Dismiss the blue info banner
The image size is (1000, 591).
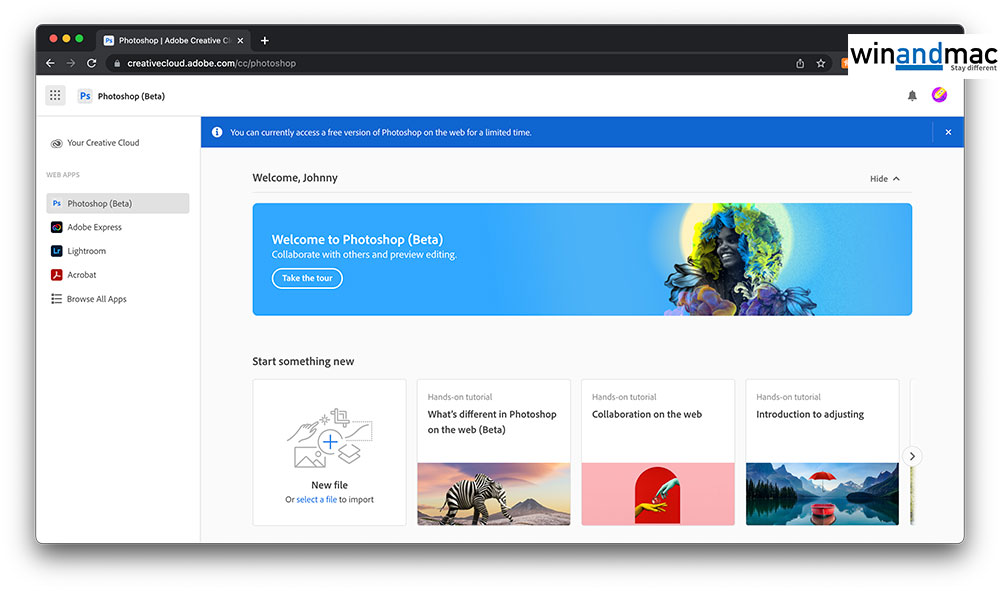coord(948,132)
